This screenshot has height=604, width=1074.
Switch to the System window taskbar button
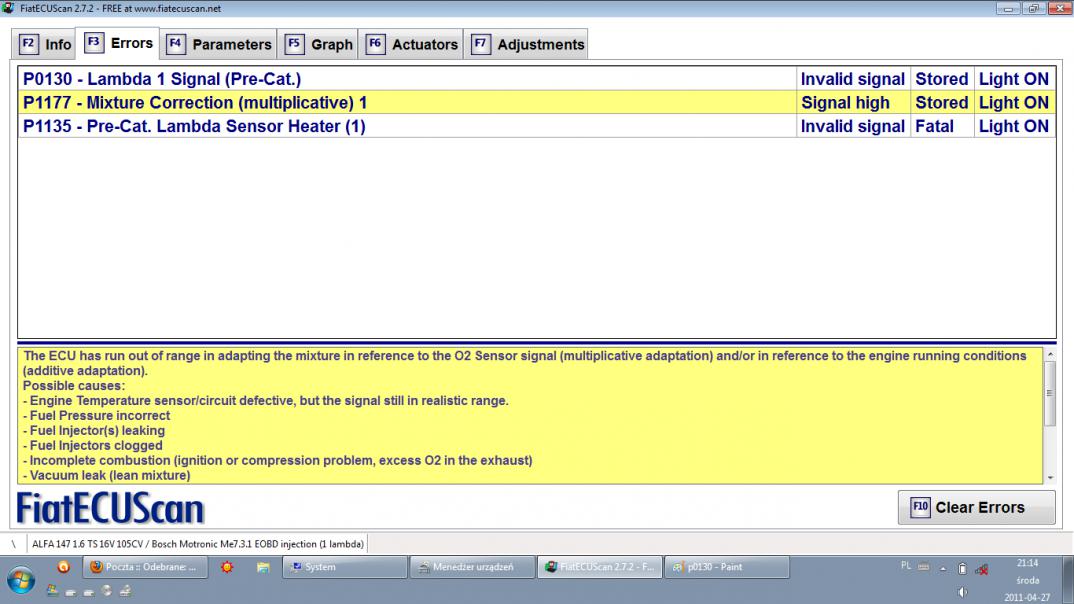point(345,567)
